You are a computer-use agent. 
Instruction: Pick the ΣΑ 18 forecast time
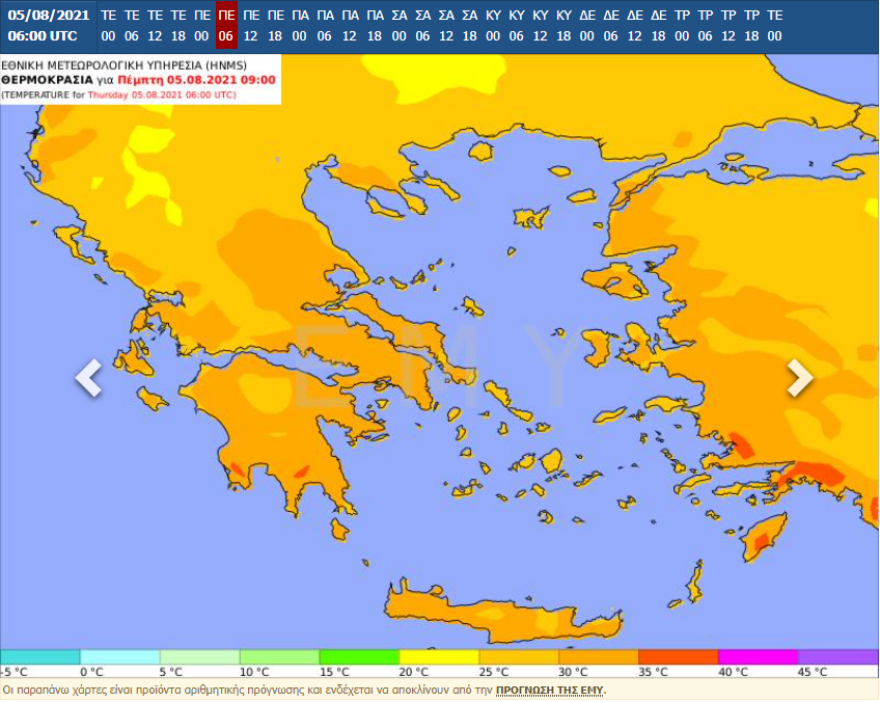pyautogui.click(x=470, y=26)
